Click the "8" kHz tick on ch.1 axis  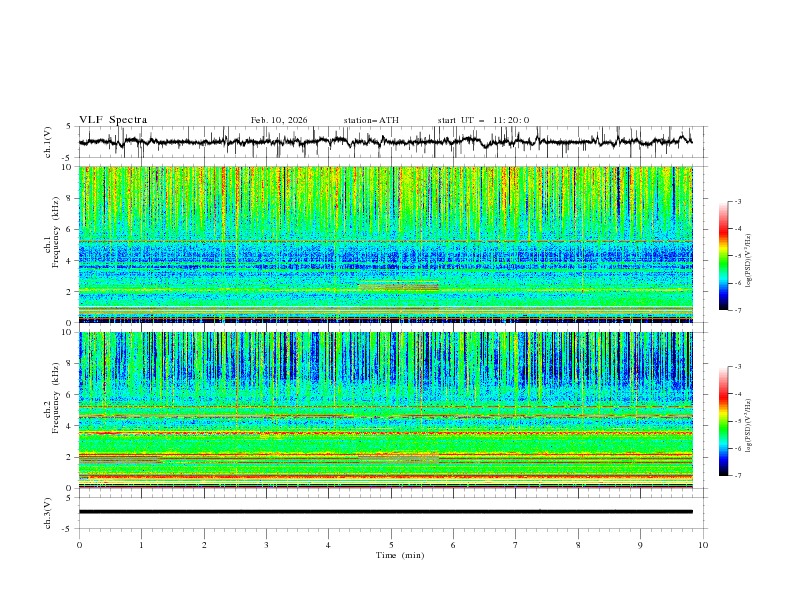click(x=69, y=198)
